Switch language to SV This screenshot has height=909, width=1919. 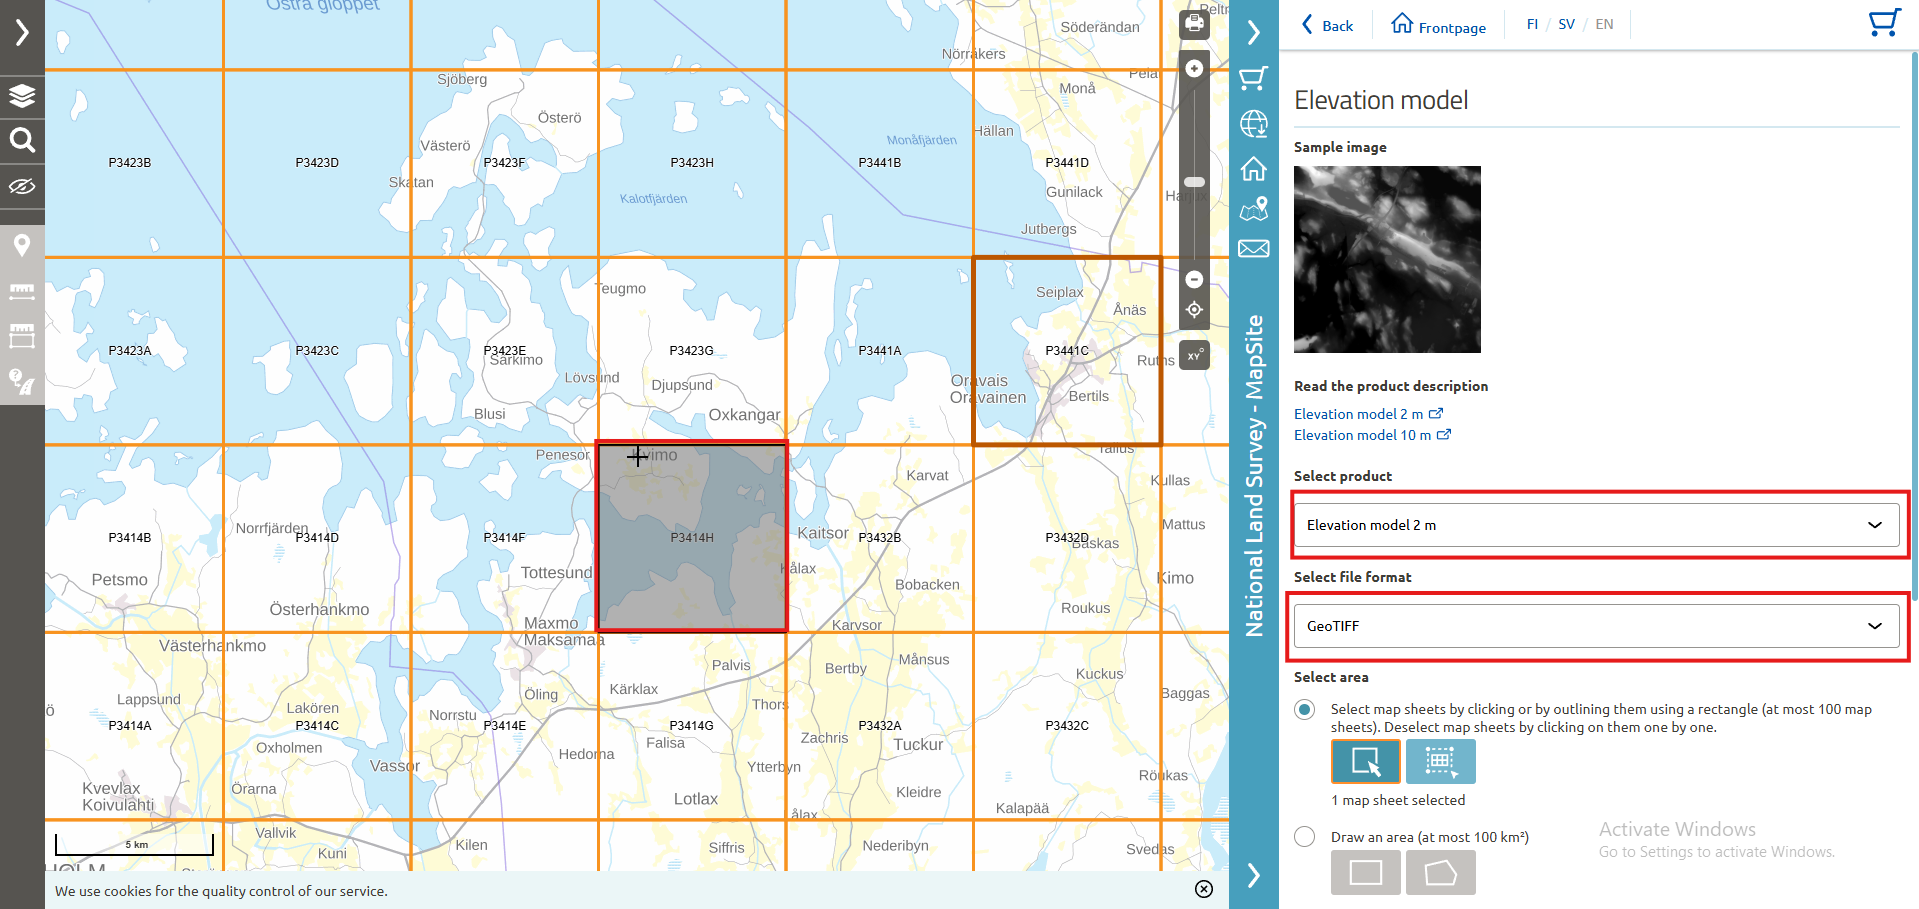pyautogui.click(x=1566, y=24)
